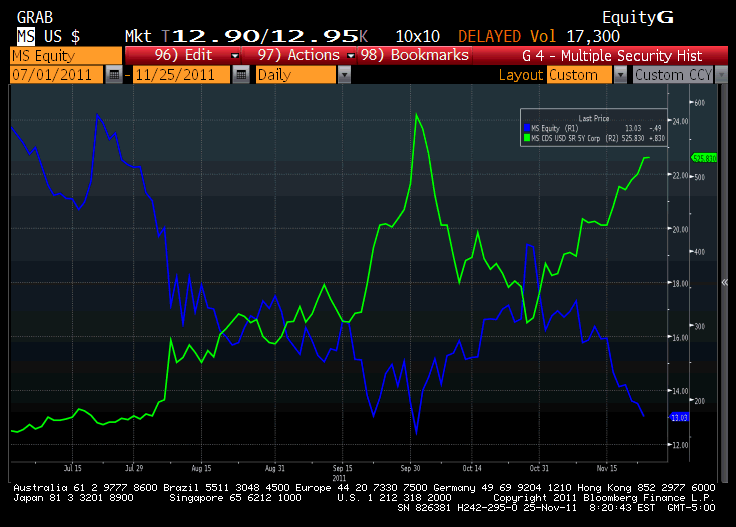Screen dimensions: 736x527
Task: Click 'G 4 - Multiple Security Hist' title
Action: (x=612, y=56)
